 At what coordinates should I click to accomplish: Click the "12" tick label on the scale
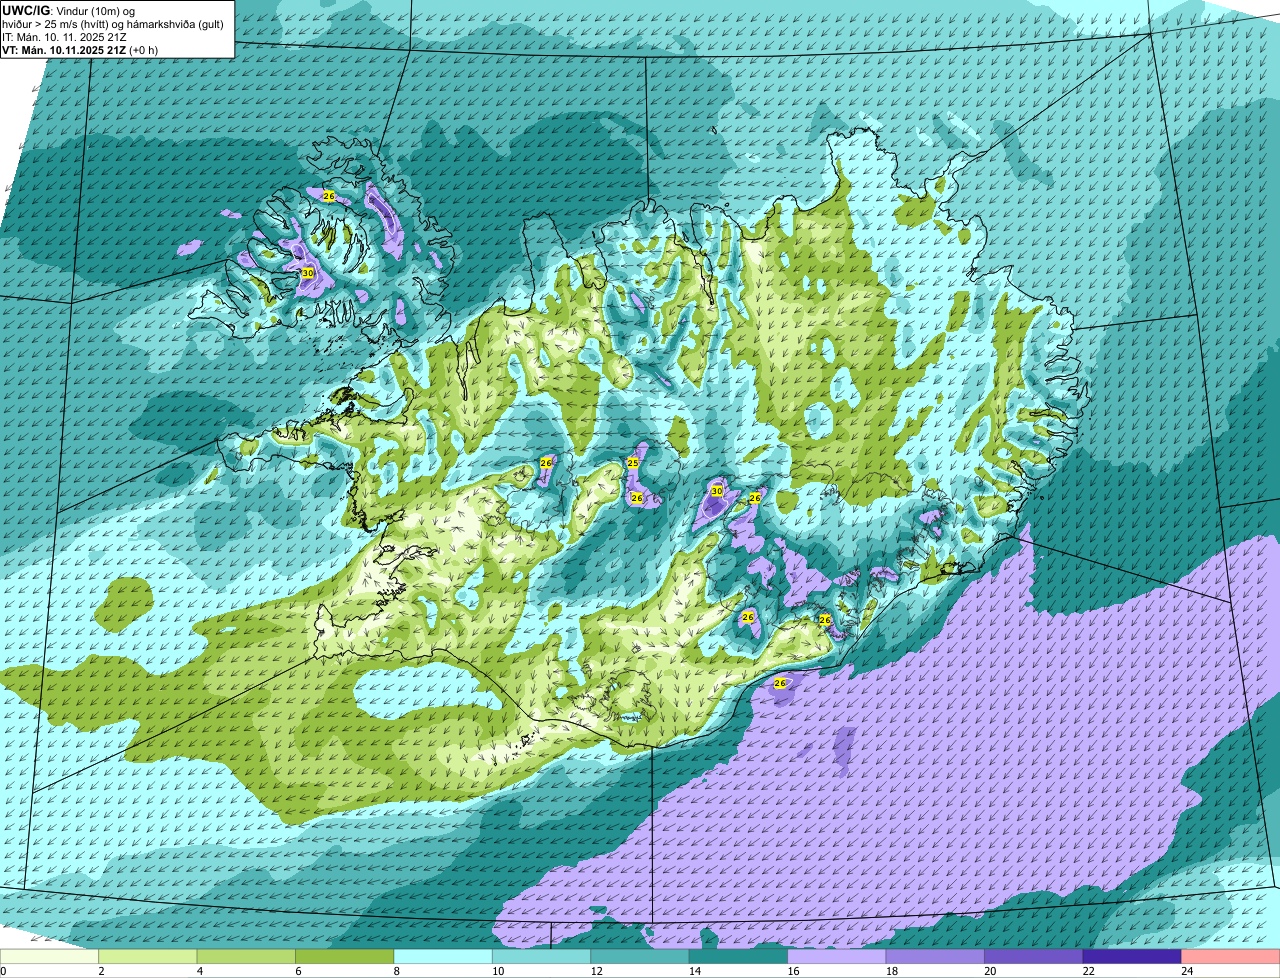595,971
